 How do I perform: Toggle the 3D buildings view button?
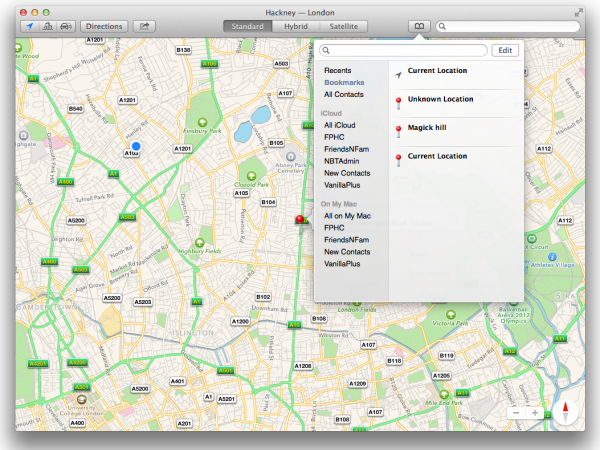click(48, 26)
